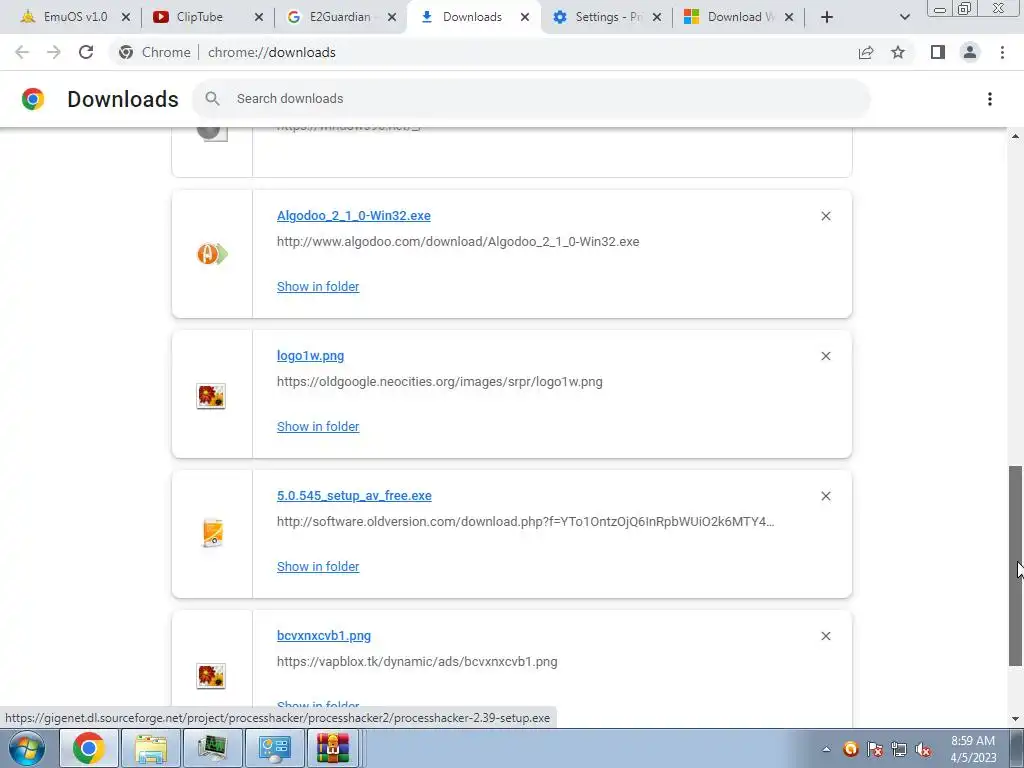Click the orange tray application icon
The width and height of the screenshot is (1024, 768).
851,749
